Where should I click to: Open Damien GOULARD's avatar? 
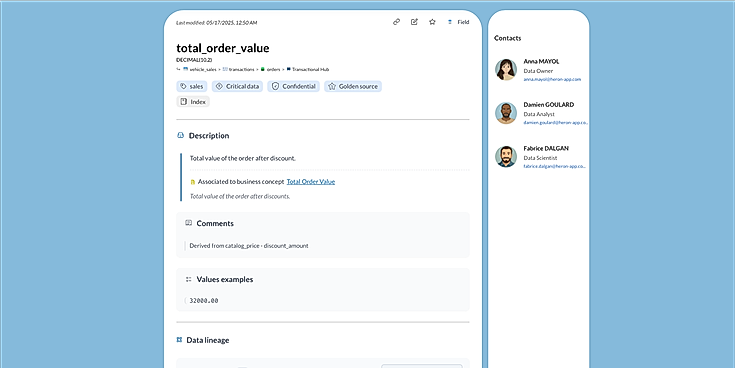pyautogui.click(x=506, y=113)
